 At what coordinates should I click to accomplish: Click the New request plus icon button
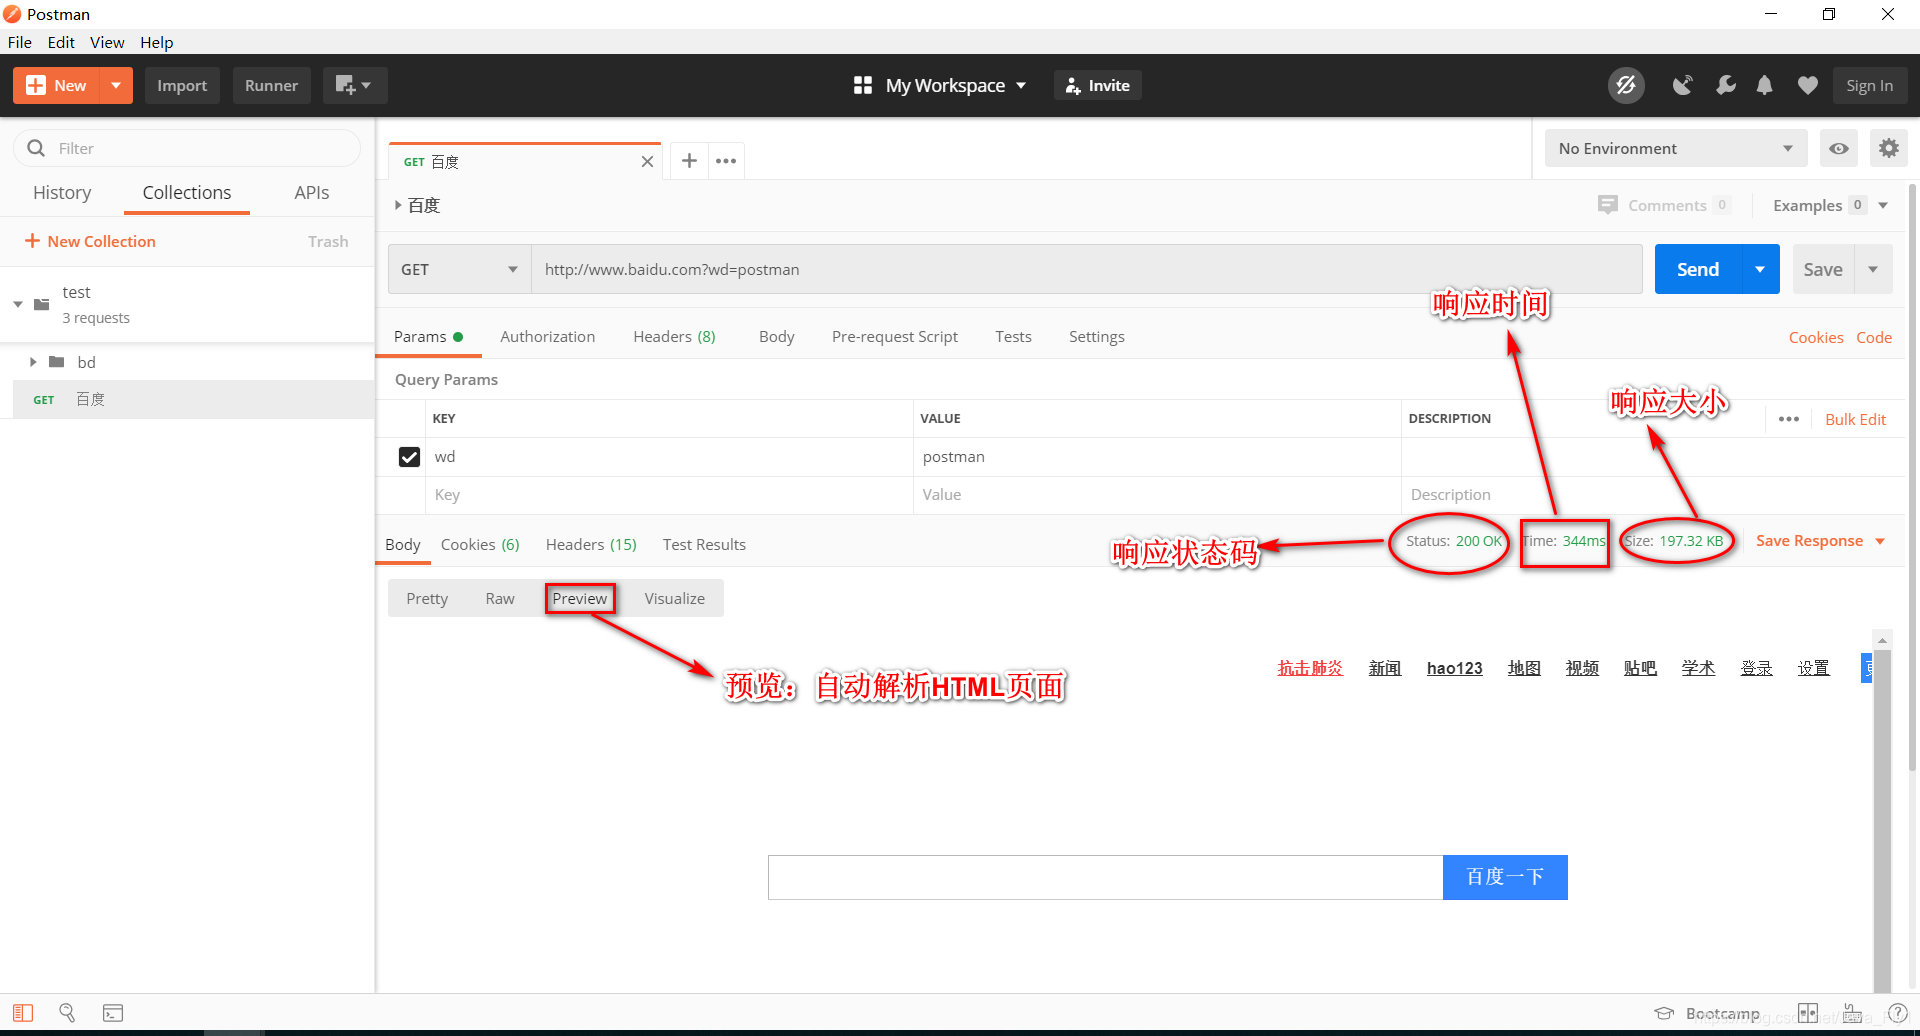(56, 86)
